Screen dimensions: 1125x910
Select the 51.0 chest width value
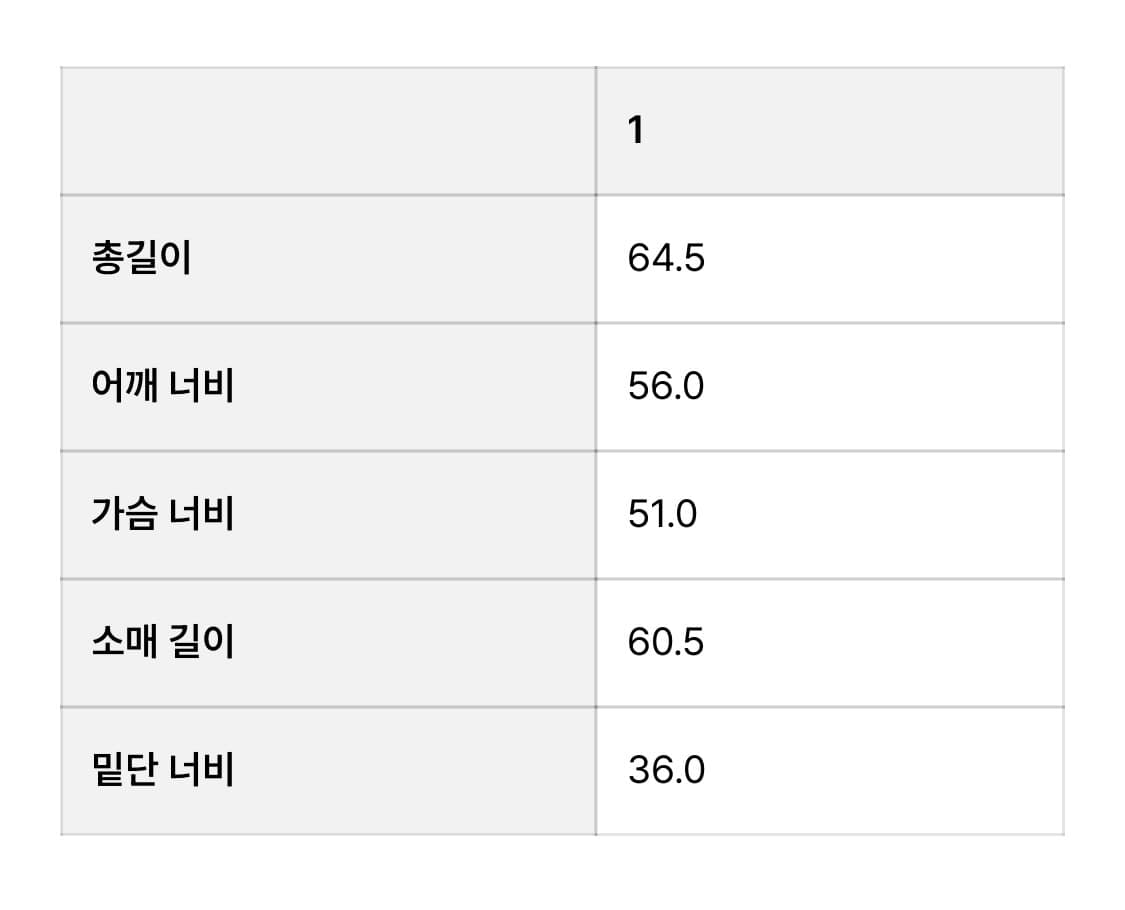pyautogui.click(x=662, y=515)
